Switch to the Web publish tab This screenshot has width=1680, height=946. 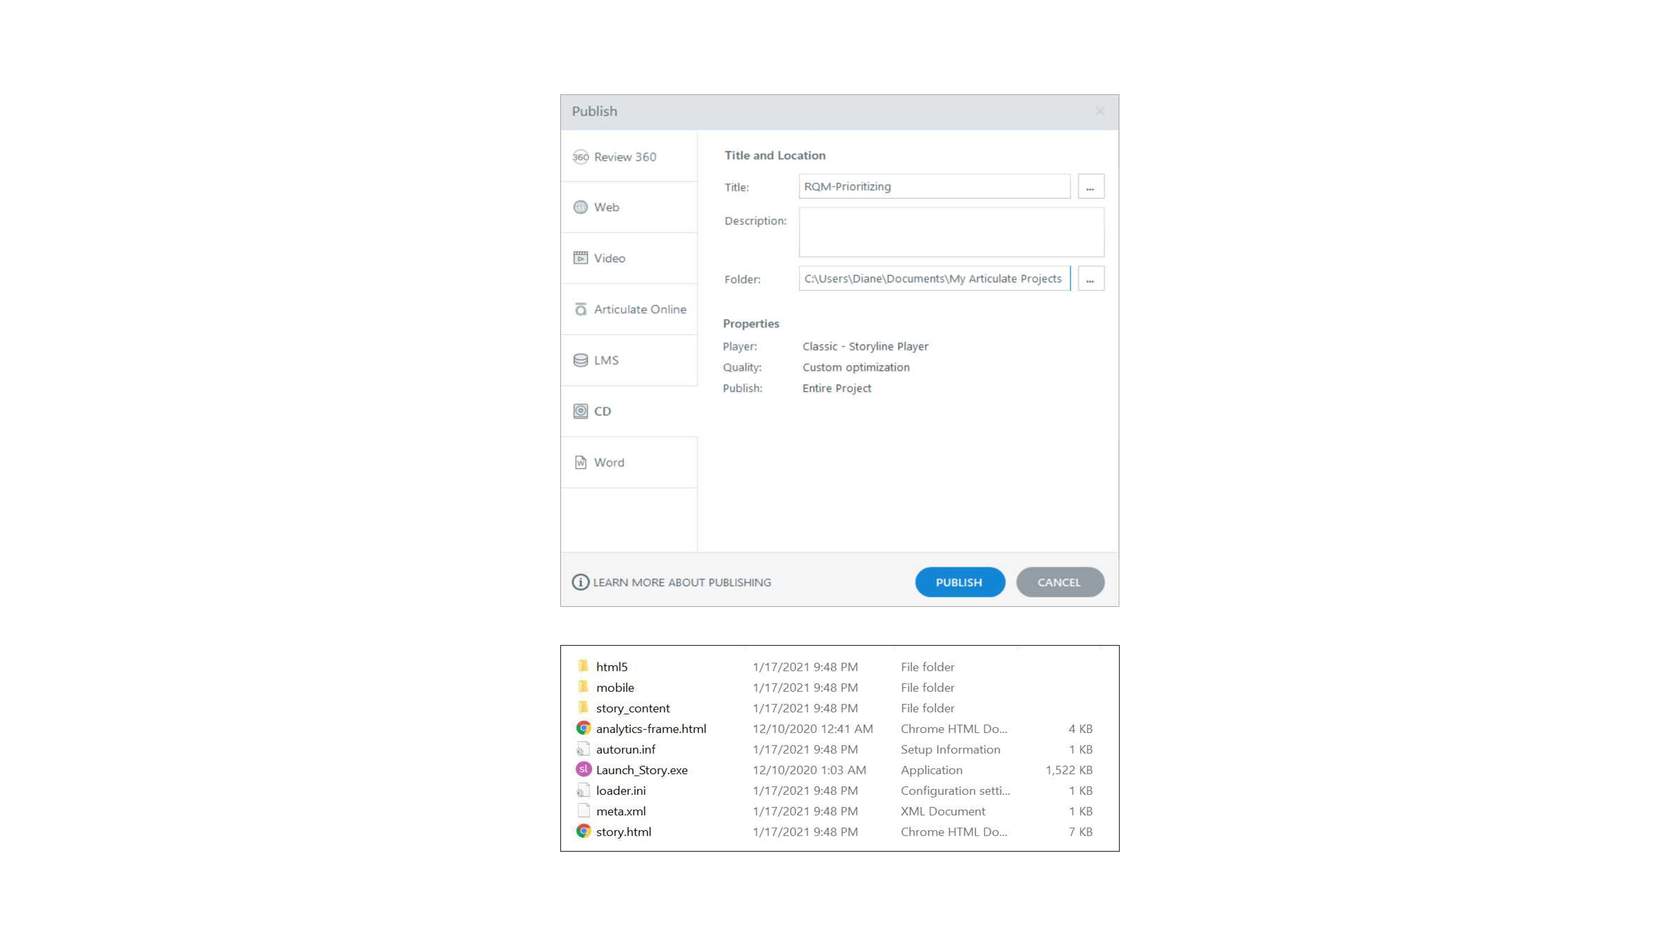(629, 207)
